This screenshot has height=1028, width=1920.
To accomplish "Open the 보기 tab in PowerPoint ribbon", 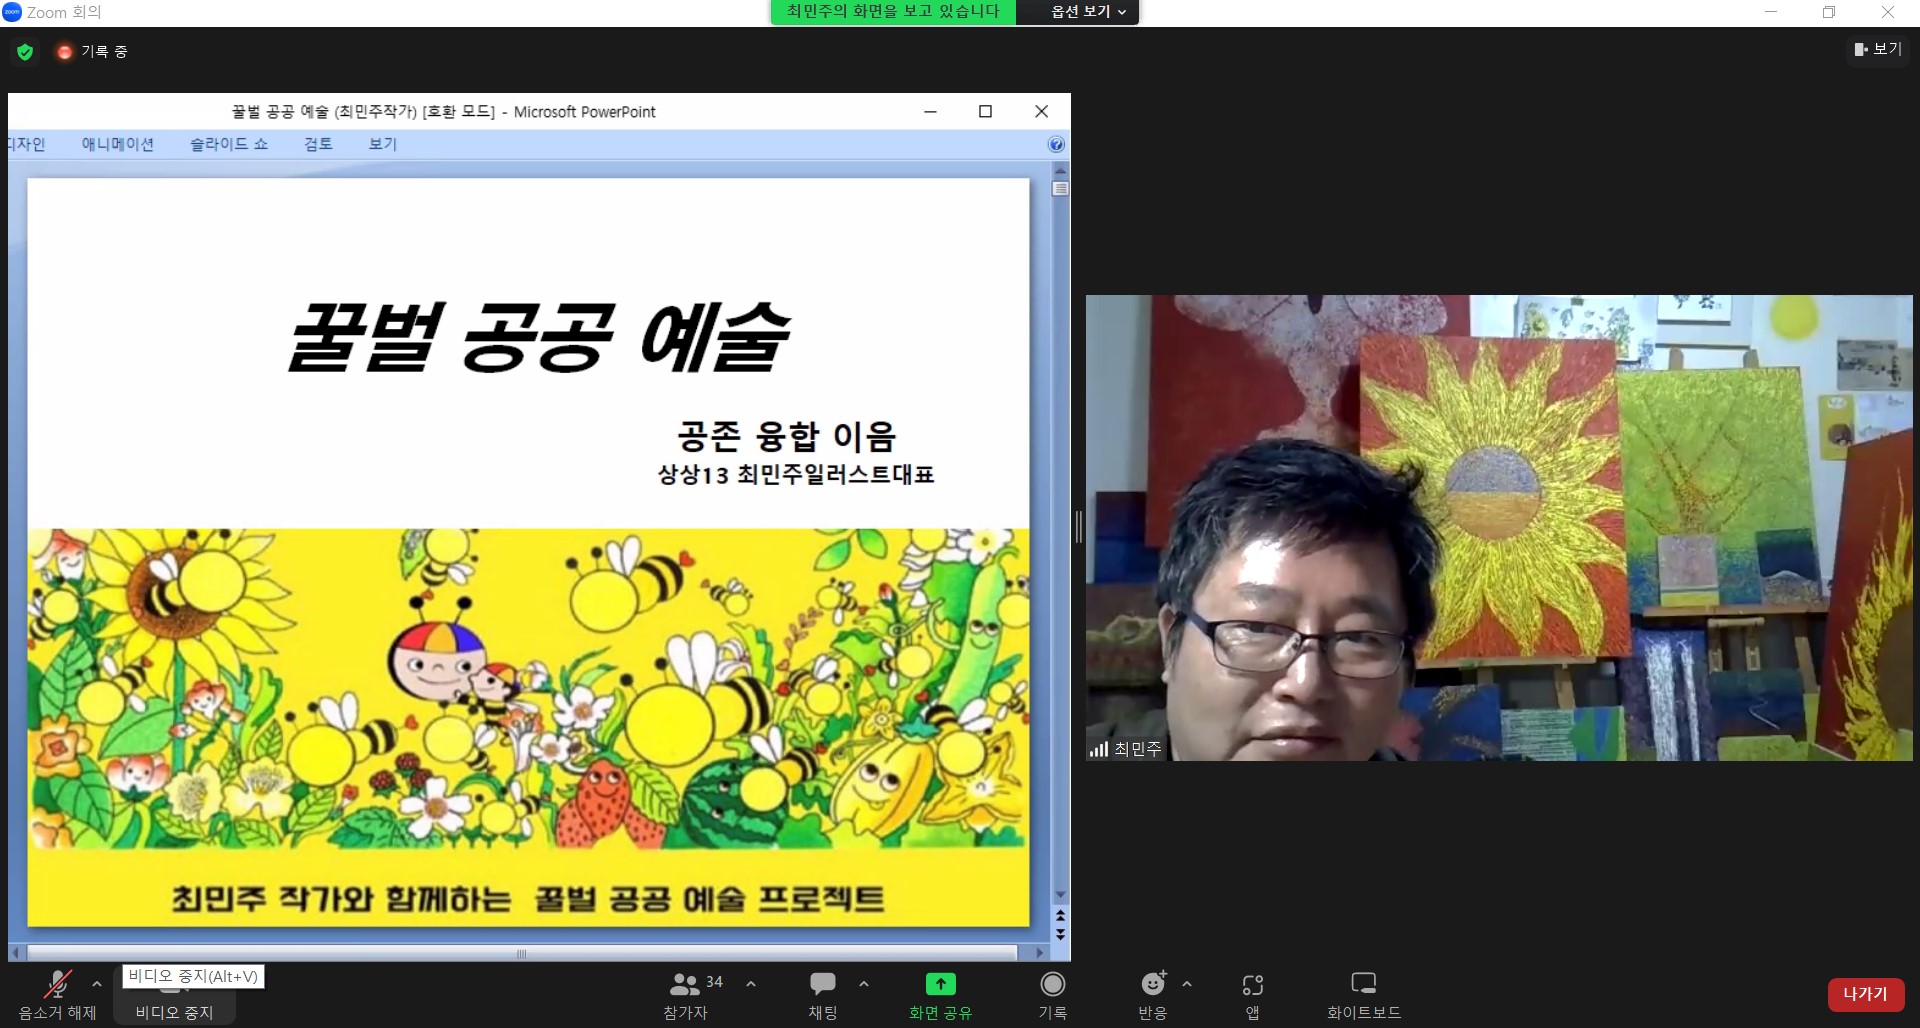I will (x=383, y=144).
